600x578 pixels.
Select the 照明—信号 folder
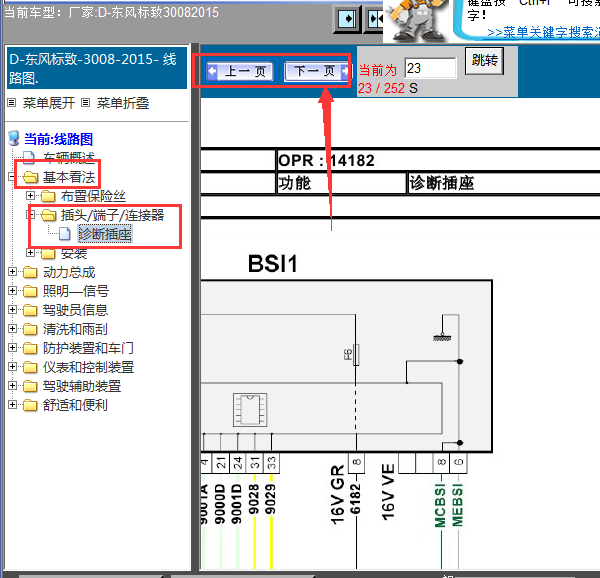click(x=76, y=291)
